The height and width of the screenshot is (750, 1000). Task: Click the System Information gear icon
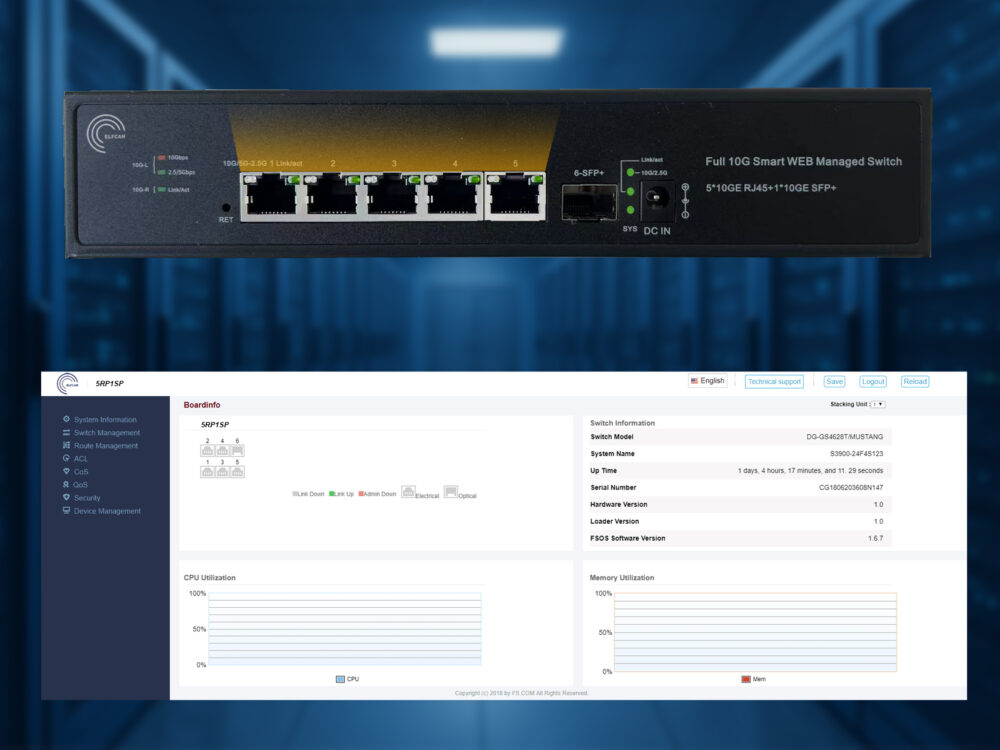66,419
